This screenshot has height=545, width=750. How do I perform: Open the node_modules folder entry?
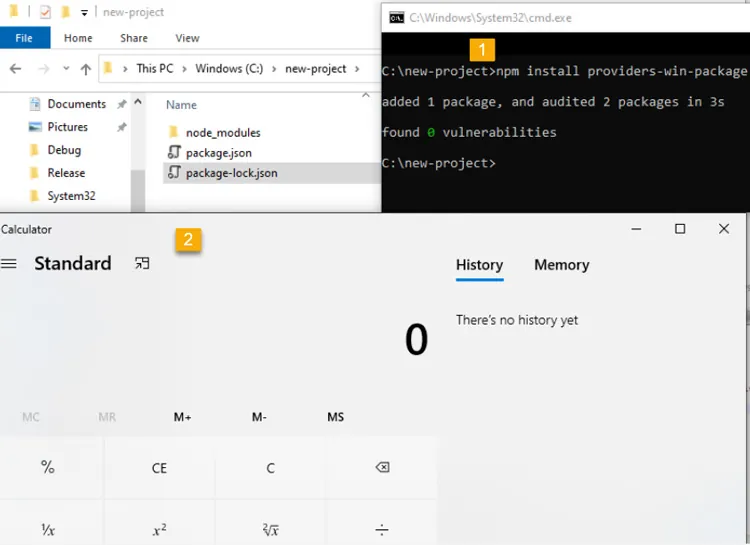[223, 133]
